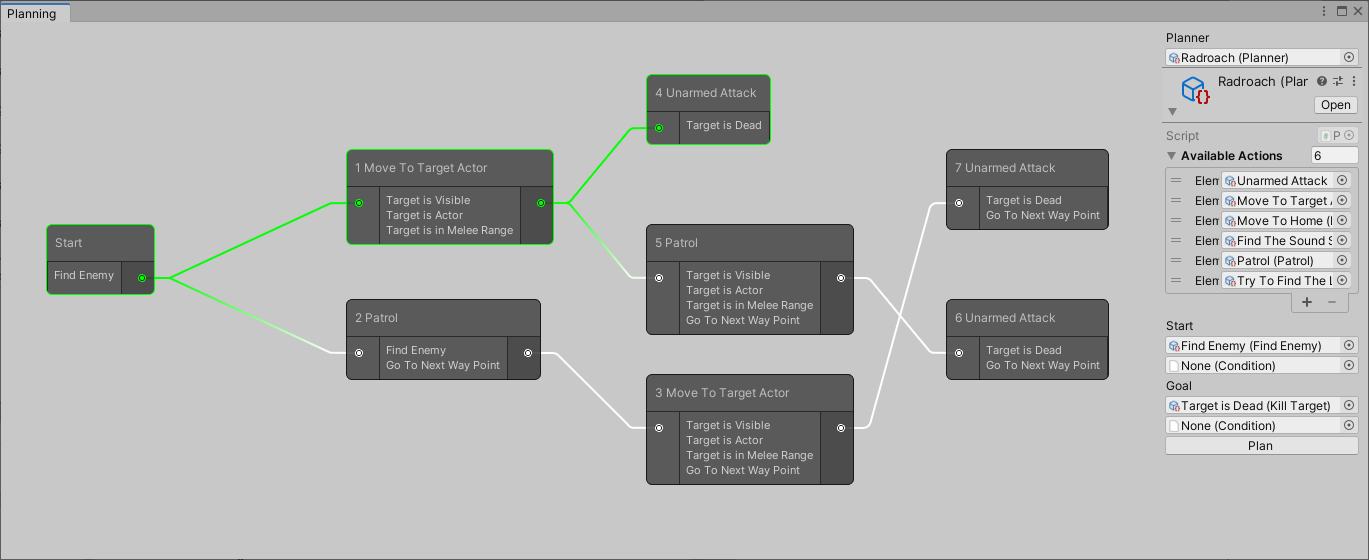Image resolution: width=1369 pixels, height=560 pixels.
Task: Click input port of 3 Move To Target Actor
Action: (659, 428)
